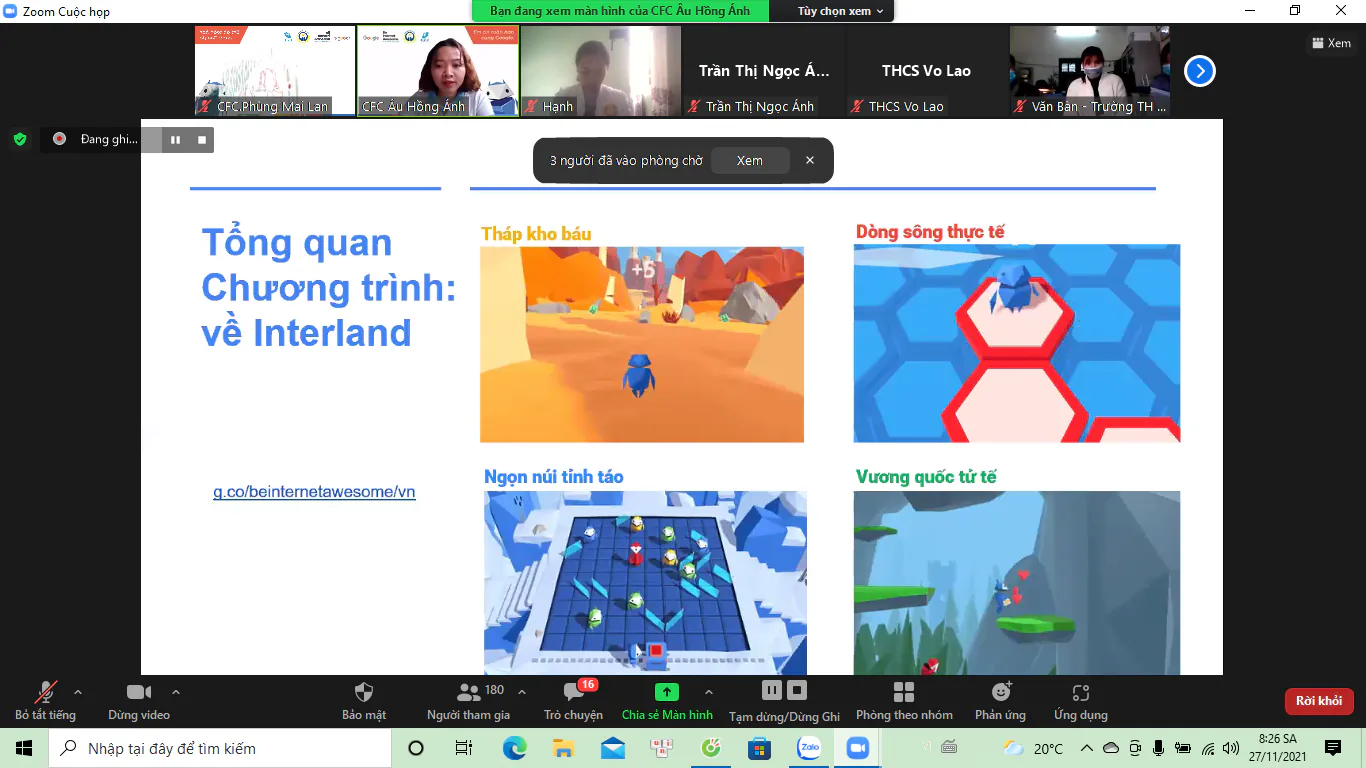
Task: Expand video options arrow beside Dừng video
Action: pos(176,692)
